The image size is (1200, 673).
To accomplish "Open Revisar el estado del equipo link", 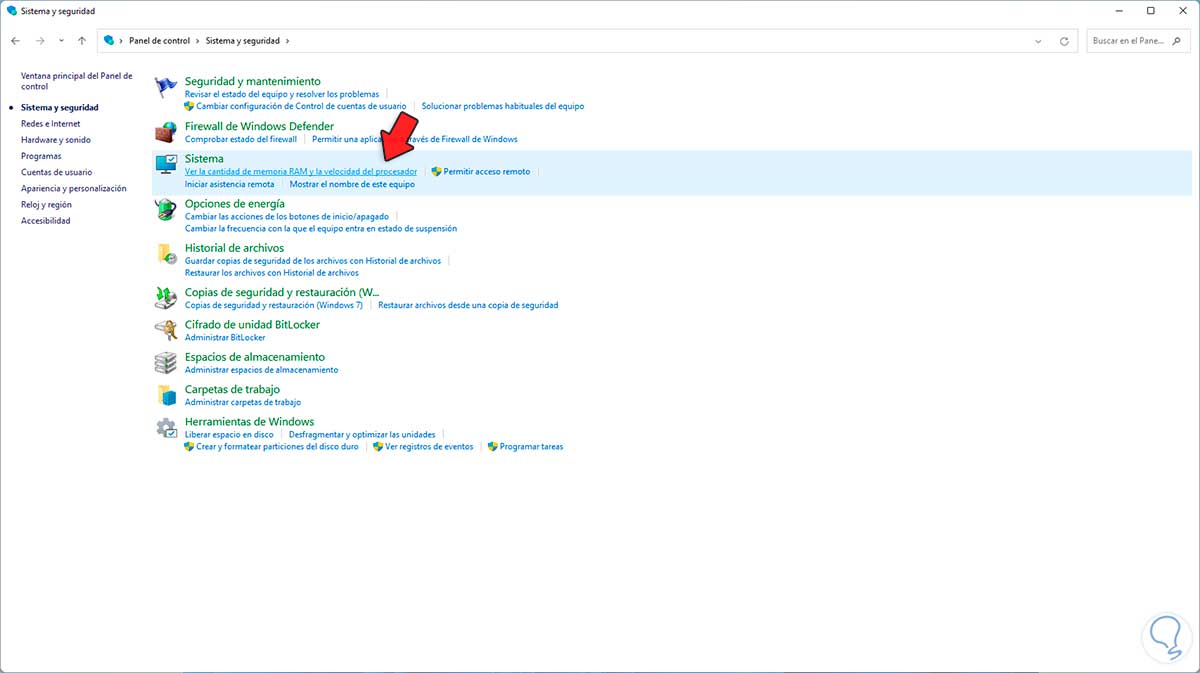I will pos(282,94).
